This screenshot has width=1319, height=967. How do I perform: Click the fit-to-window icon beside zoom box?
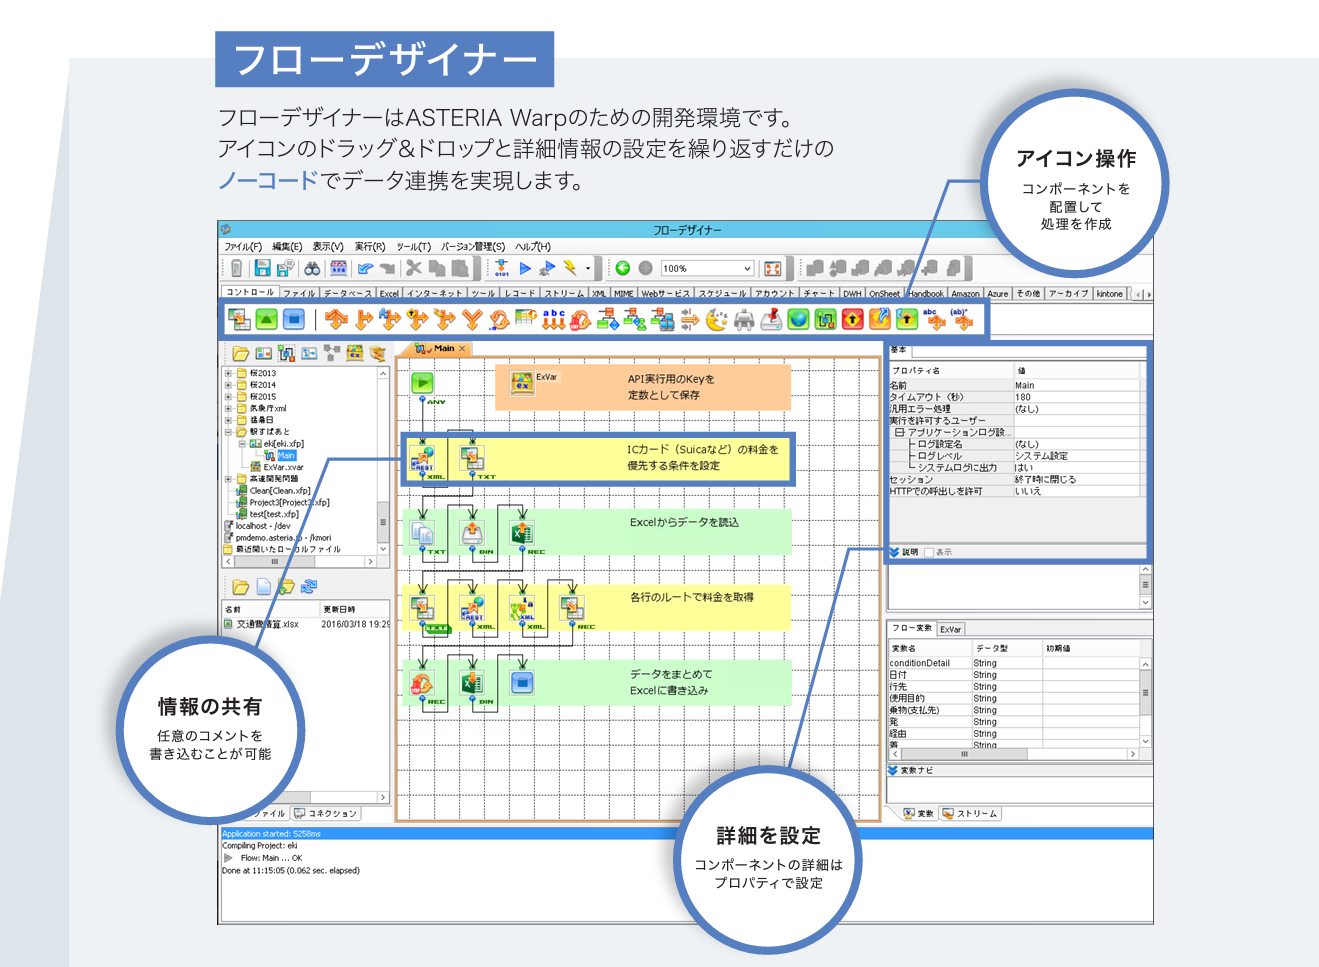point(772,268)
